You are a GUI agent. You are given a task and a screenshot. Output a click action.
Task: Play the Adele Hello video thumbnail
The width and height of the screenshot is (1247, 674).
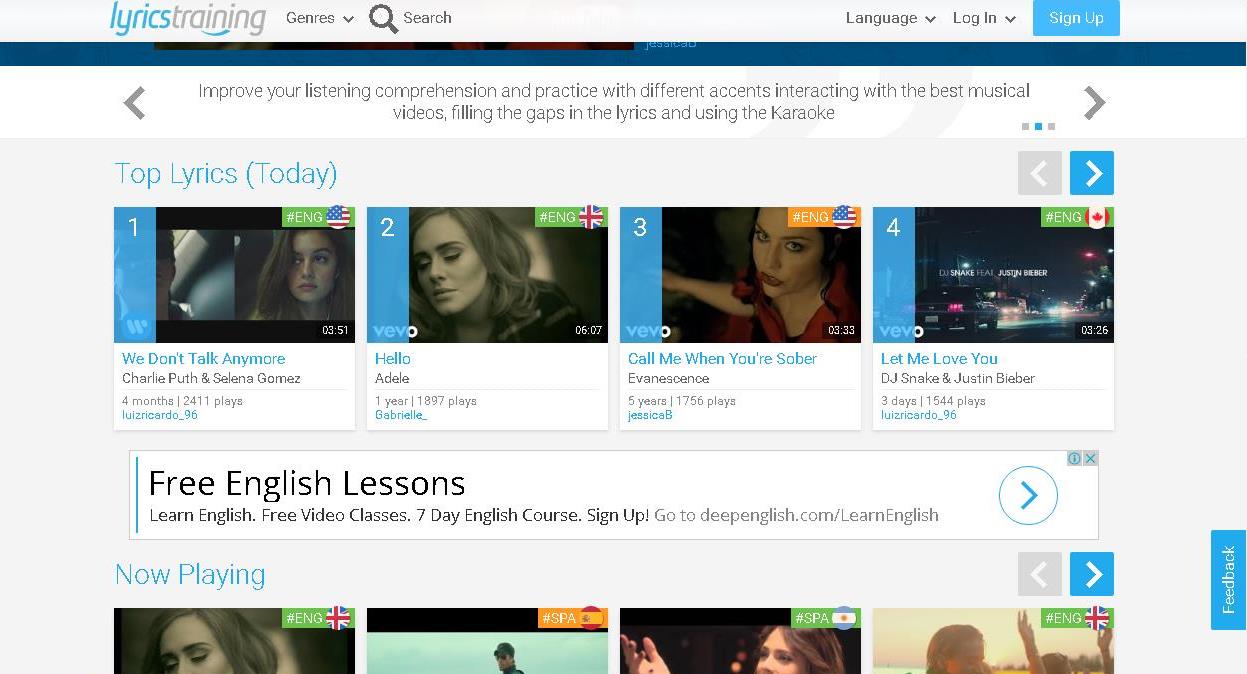(487, 275)
